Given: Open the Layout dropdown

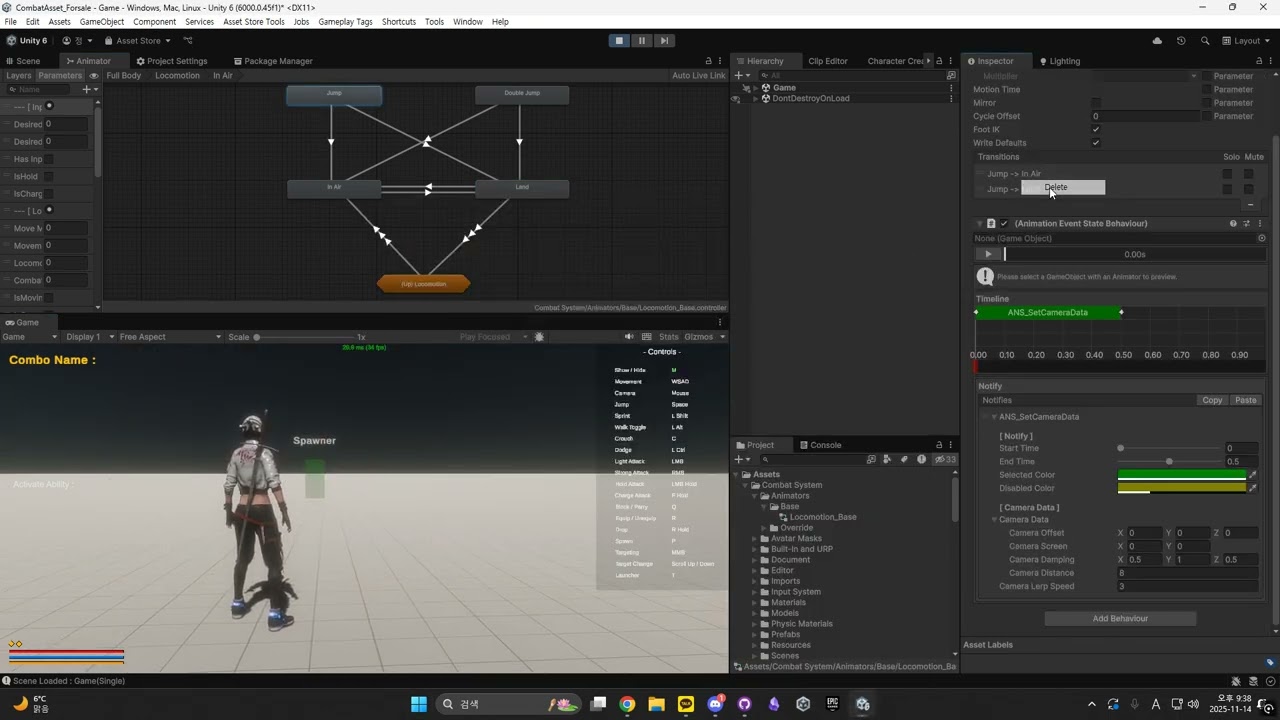Looking at the screenshot, I should (x=1245, y=41).
